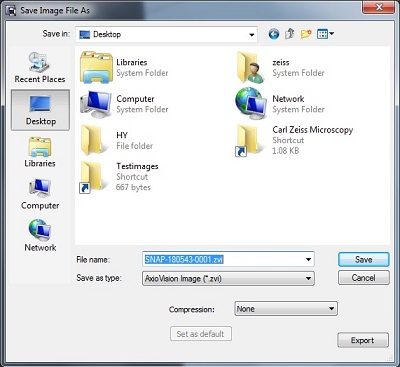Screen dimensions: 400x367
Task: Go back using the blue Back arrow icon
Action: [x=274, y=34]
